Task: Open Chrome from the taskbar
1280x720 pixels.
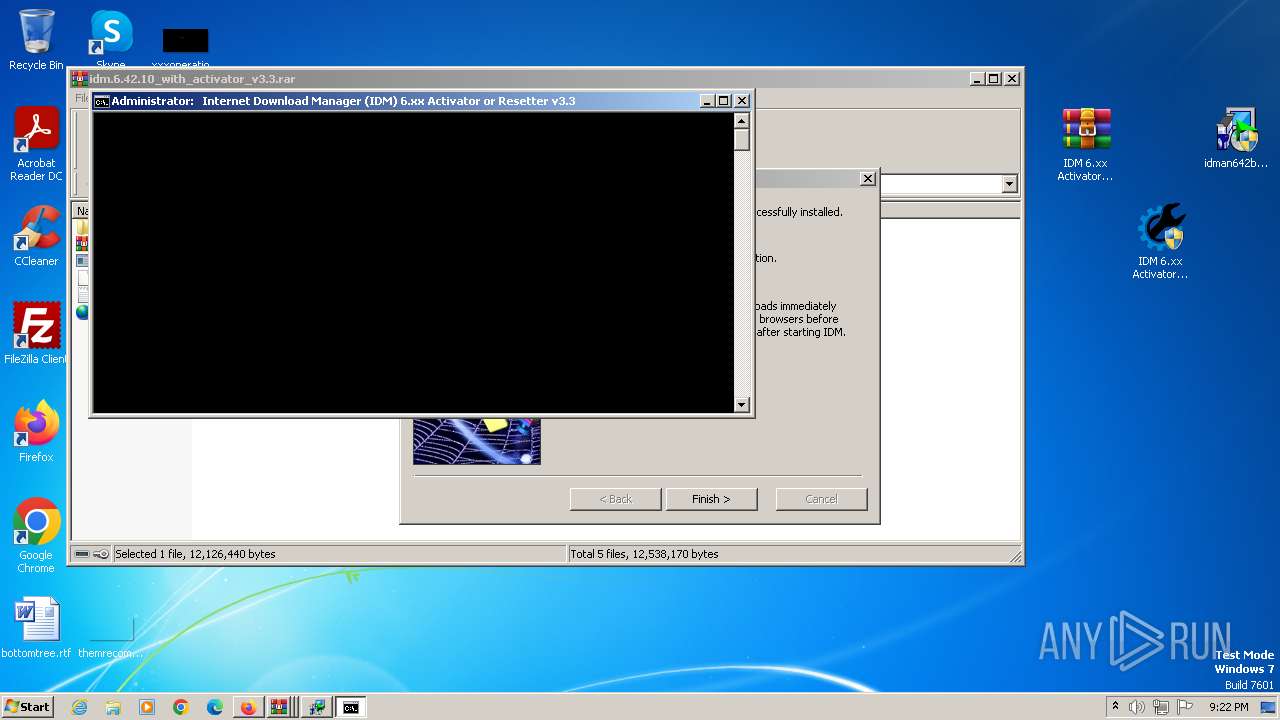Action: [x=181, y=707]
